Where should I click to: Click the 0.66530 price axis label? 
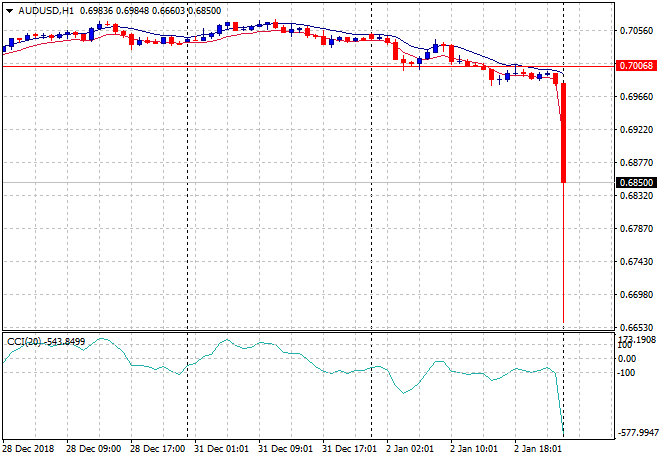pyautogui.click(x=637, y=328)
